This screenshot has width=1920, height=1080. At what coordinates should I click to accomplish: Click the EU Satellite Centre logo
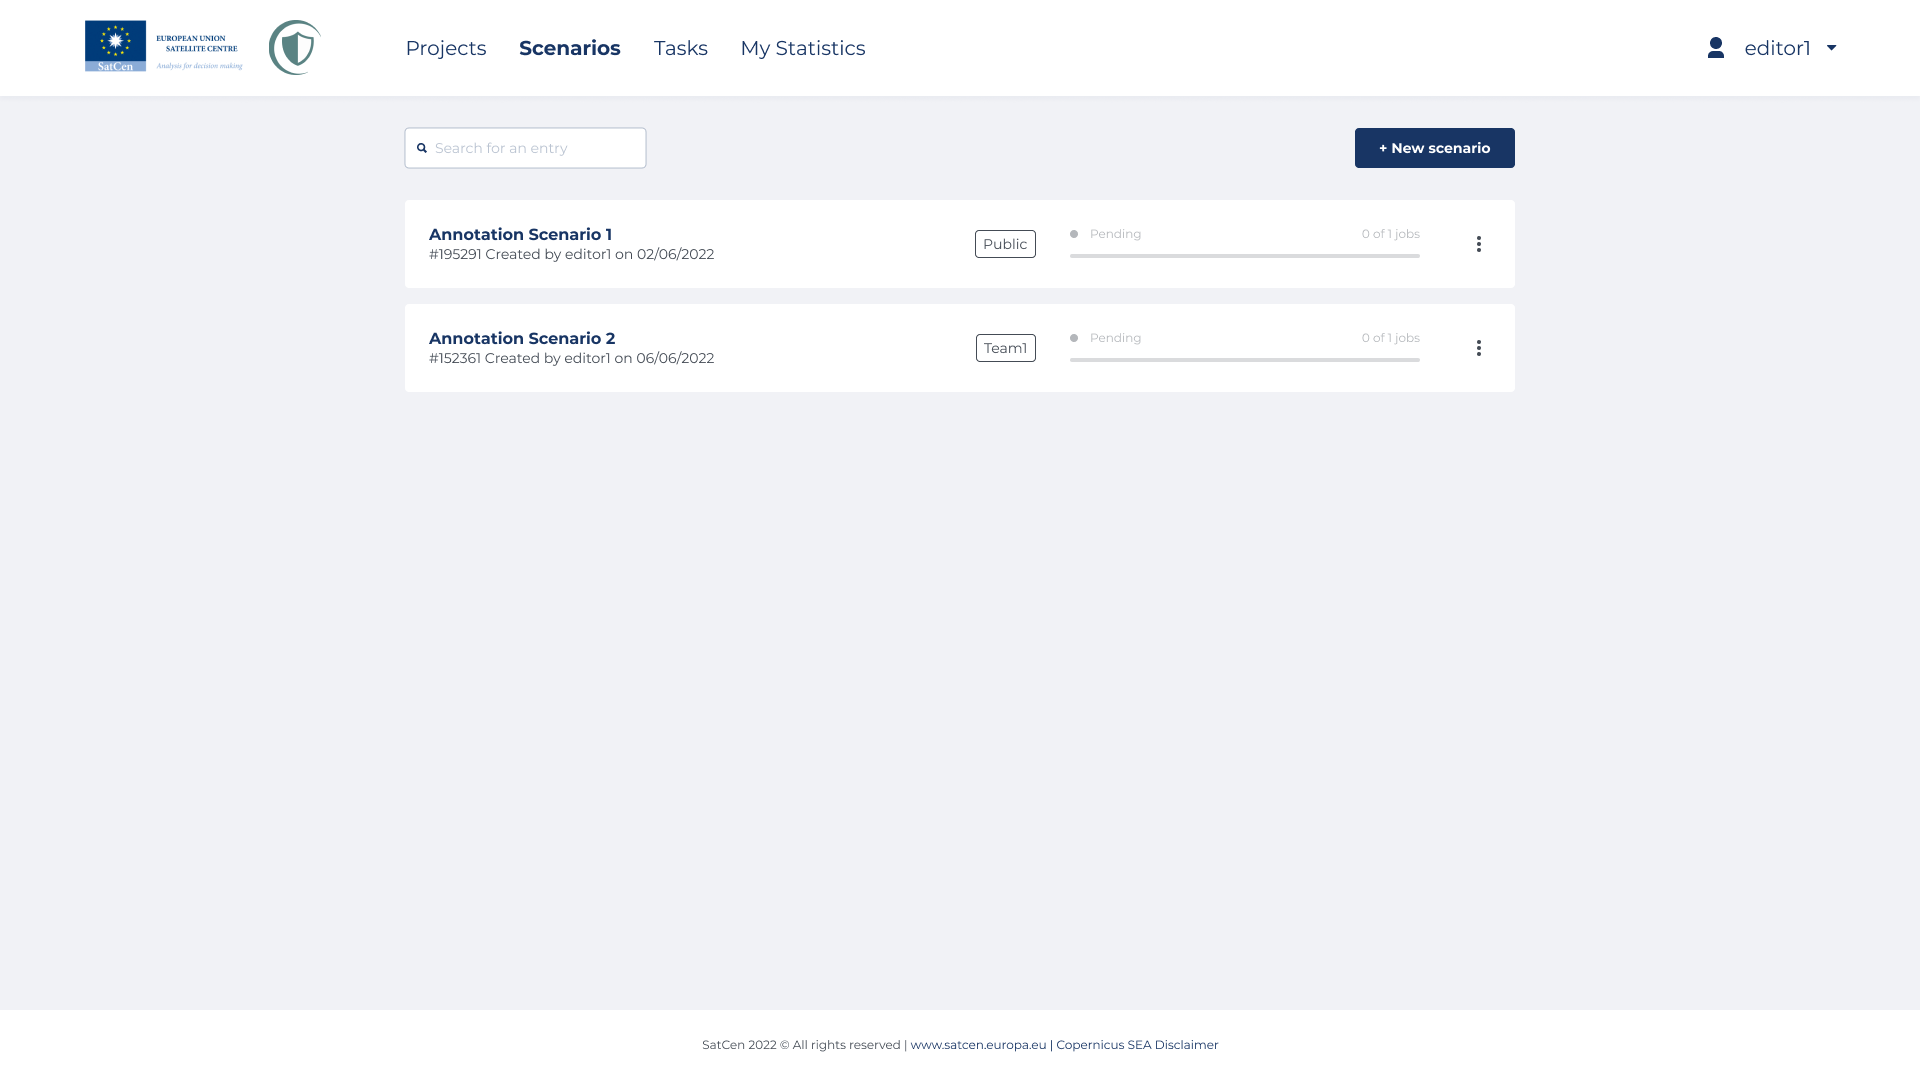163,46
